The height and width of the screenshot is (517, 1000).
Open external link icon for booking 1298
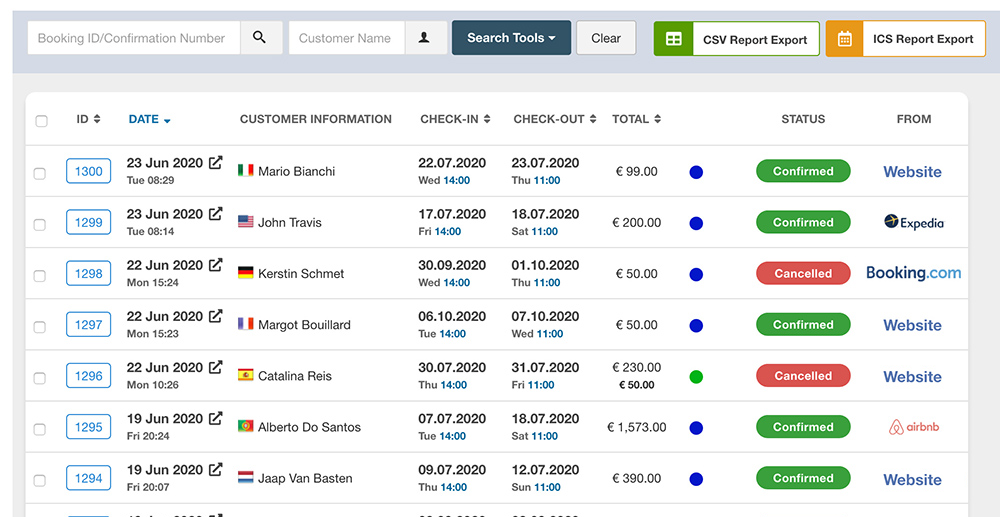coord(216,265)
